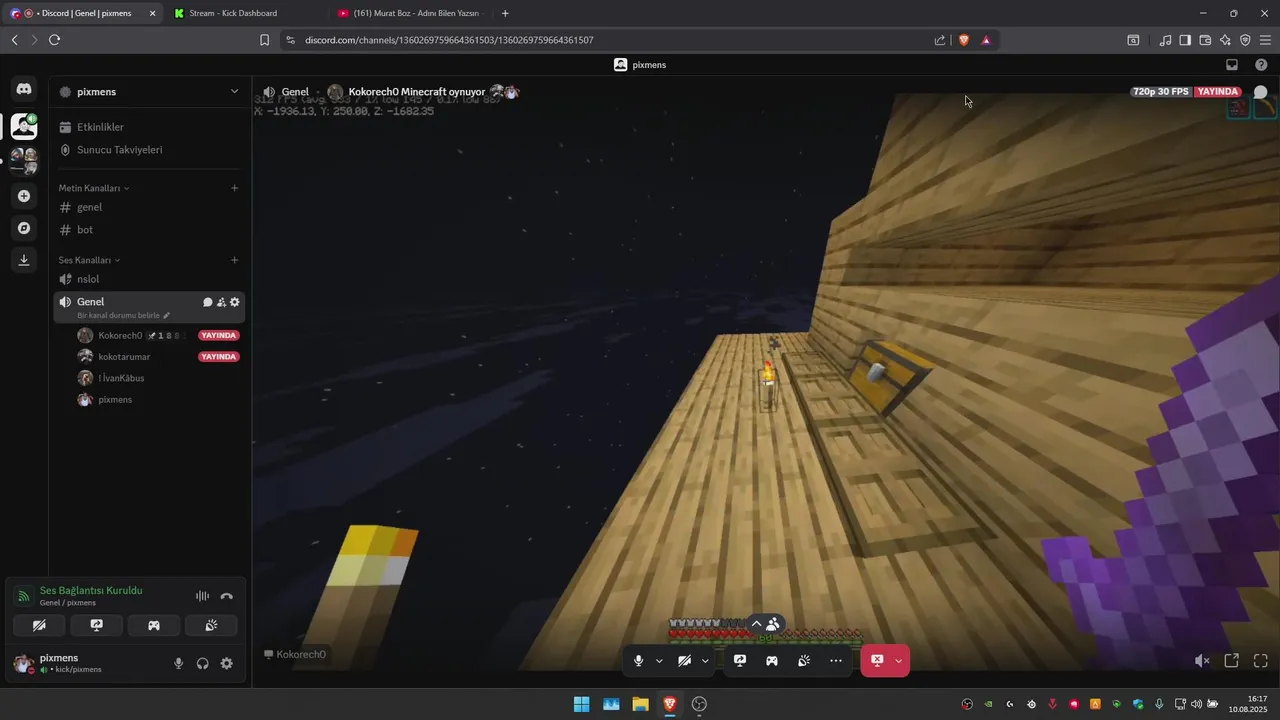The image size is (1280, 720).
Task: Open chat for Genel voice channel
Action: pos(208,302)
